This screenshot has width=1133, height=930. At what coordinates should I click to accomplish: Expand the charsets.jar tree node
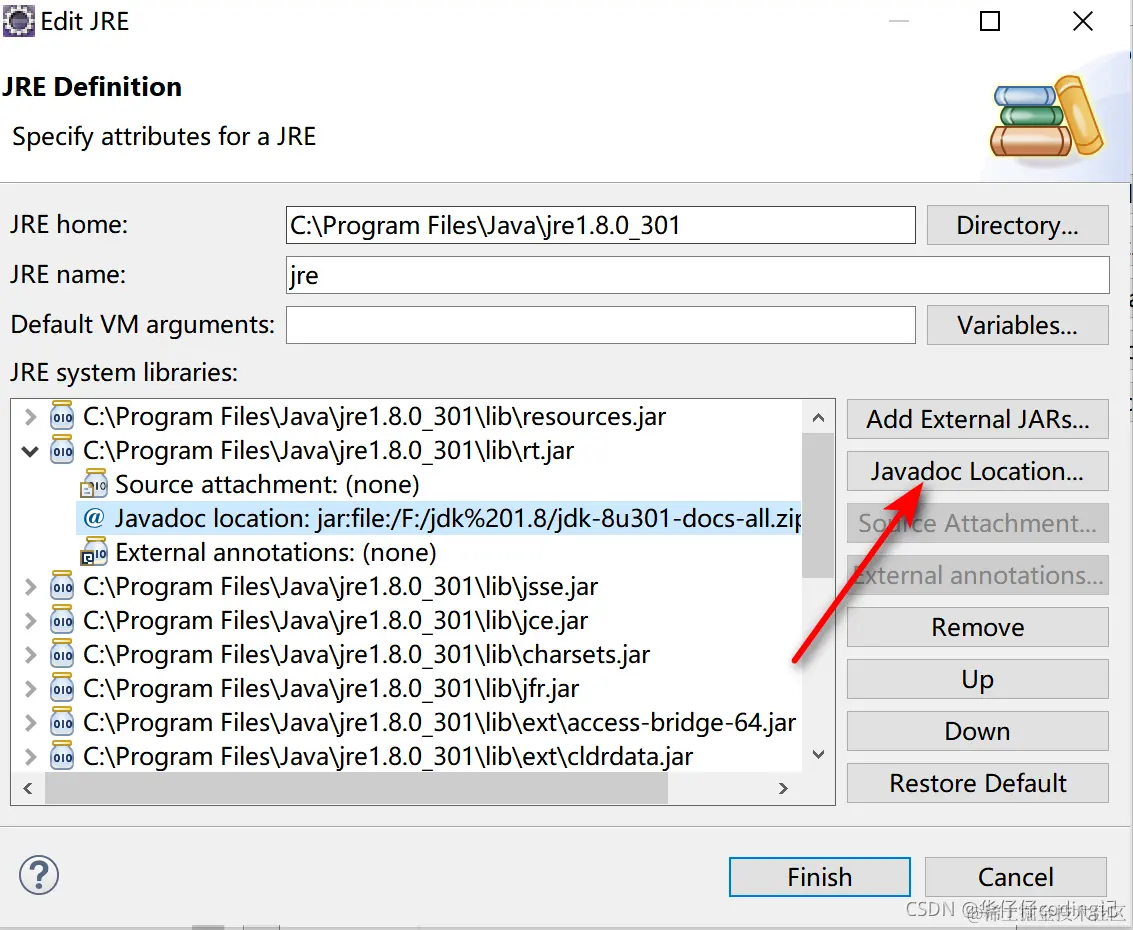(x=30, y=655)
